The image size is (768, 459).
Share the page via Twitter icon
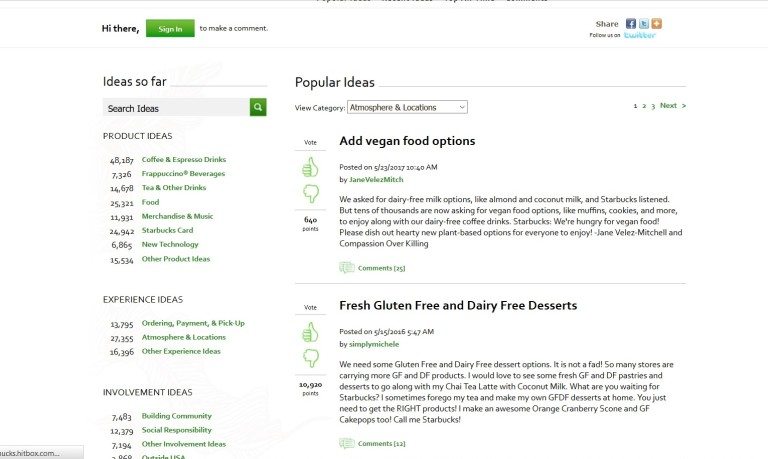tap(644, 24)
